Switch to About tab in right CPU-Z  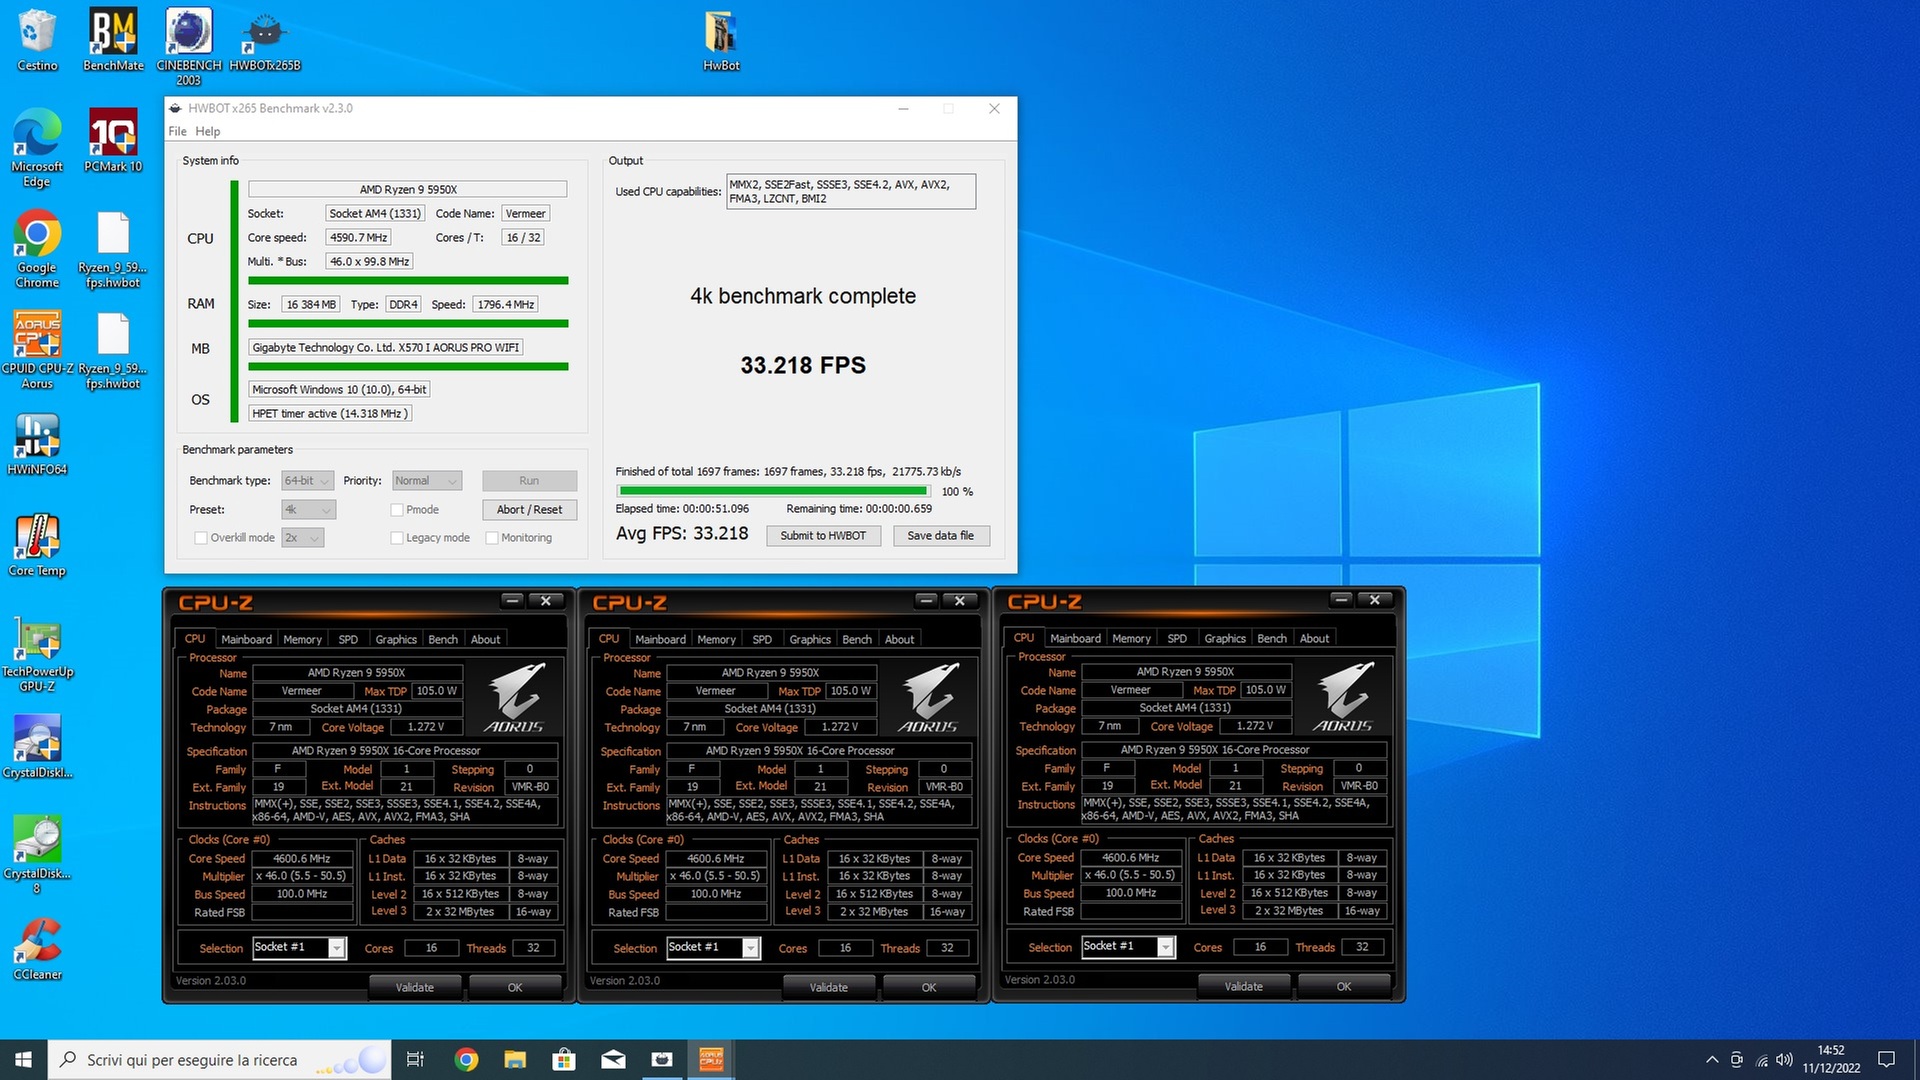1314,639
